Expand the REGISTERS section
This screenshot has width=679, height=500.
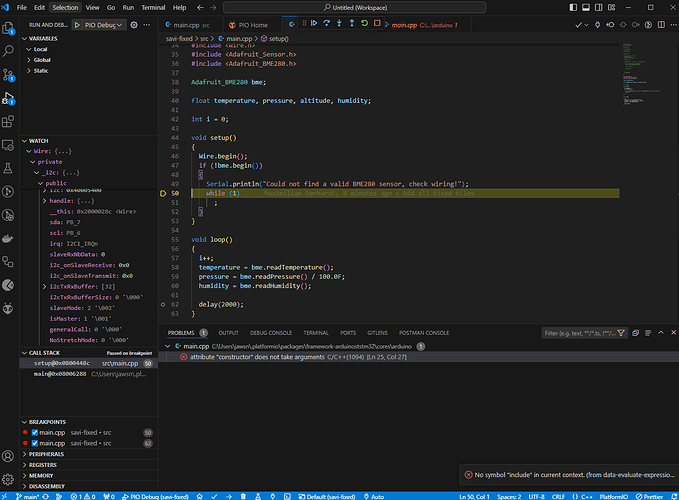[89, 465]
